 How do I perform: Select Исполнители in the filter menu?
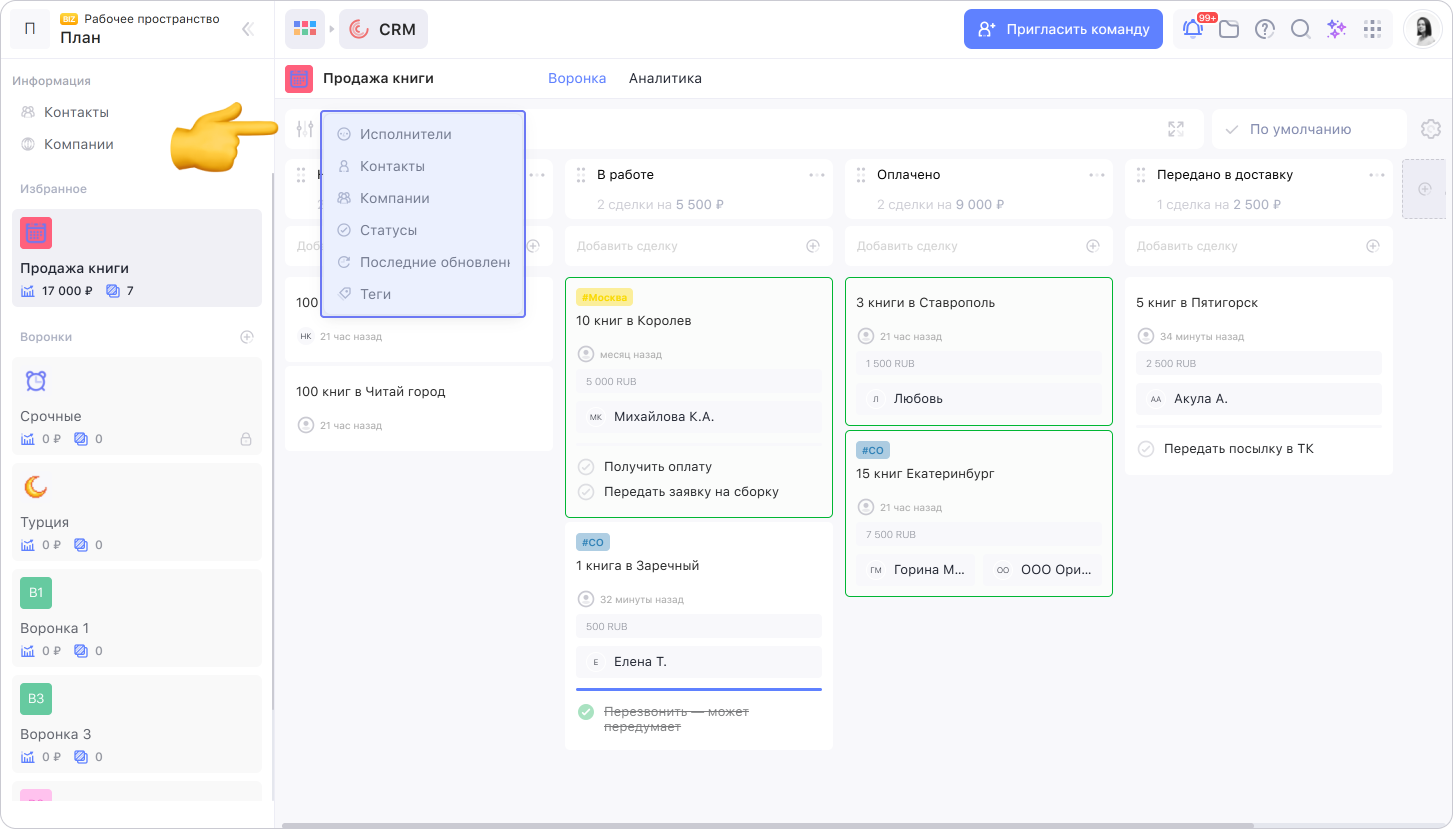coord(405,134)
